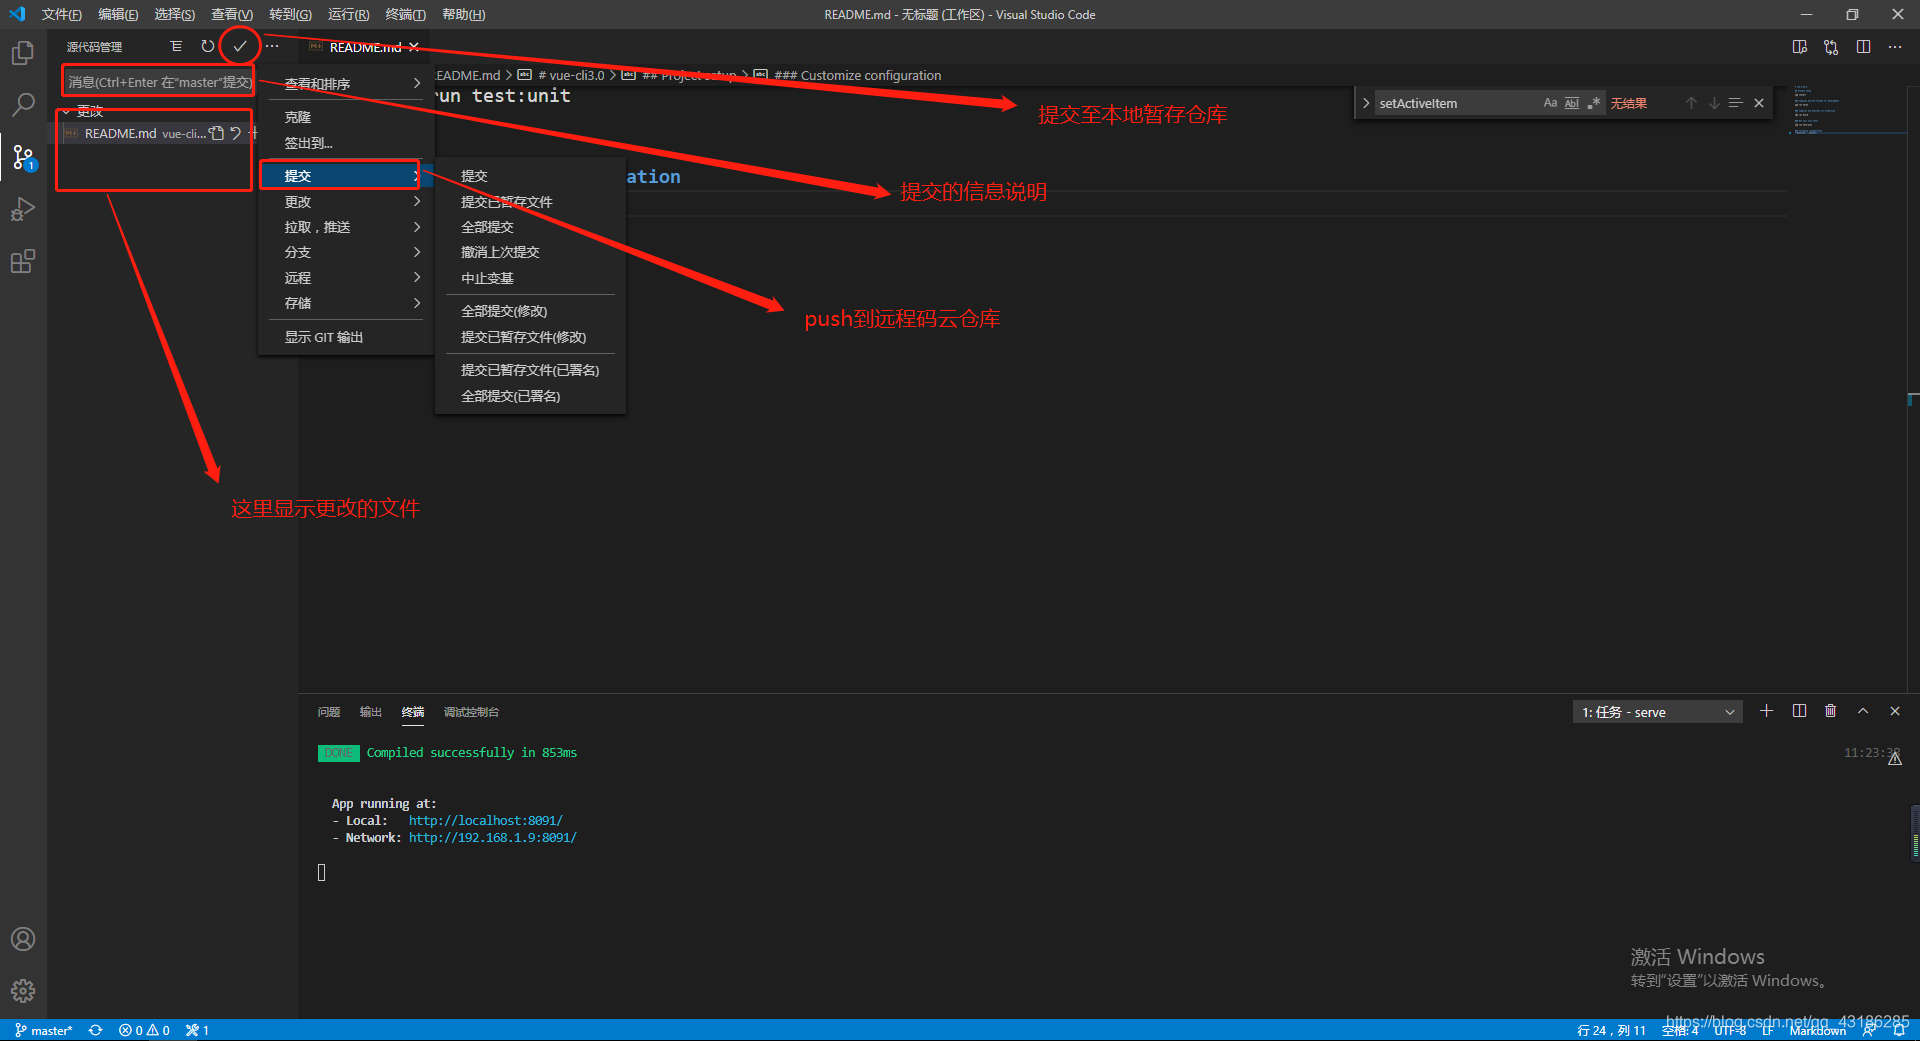Toggle find in selection
Image resolution: width=1920 pixels, height=1041 pixels.
click(1736, 103)
